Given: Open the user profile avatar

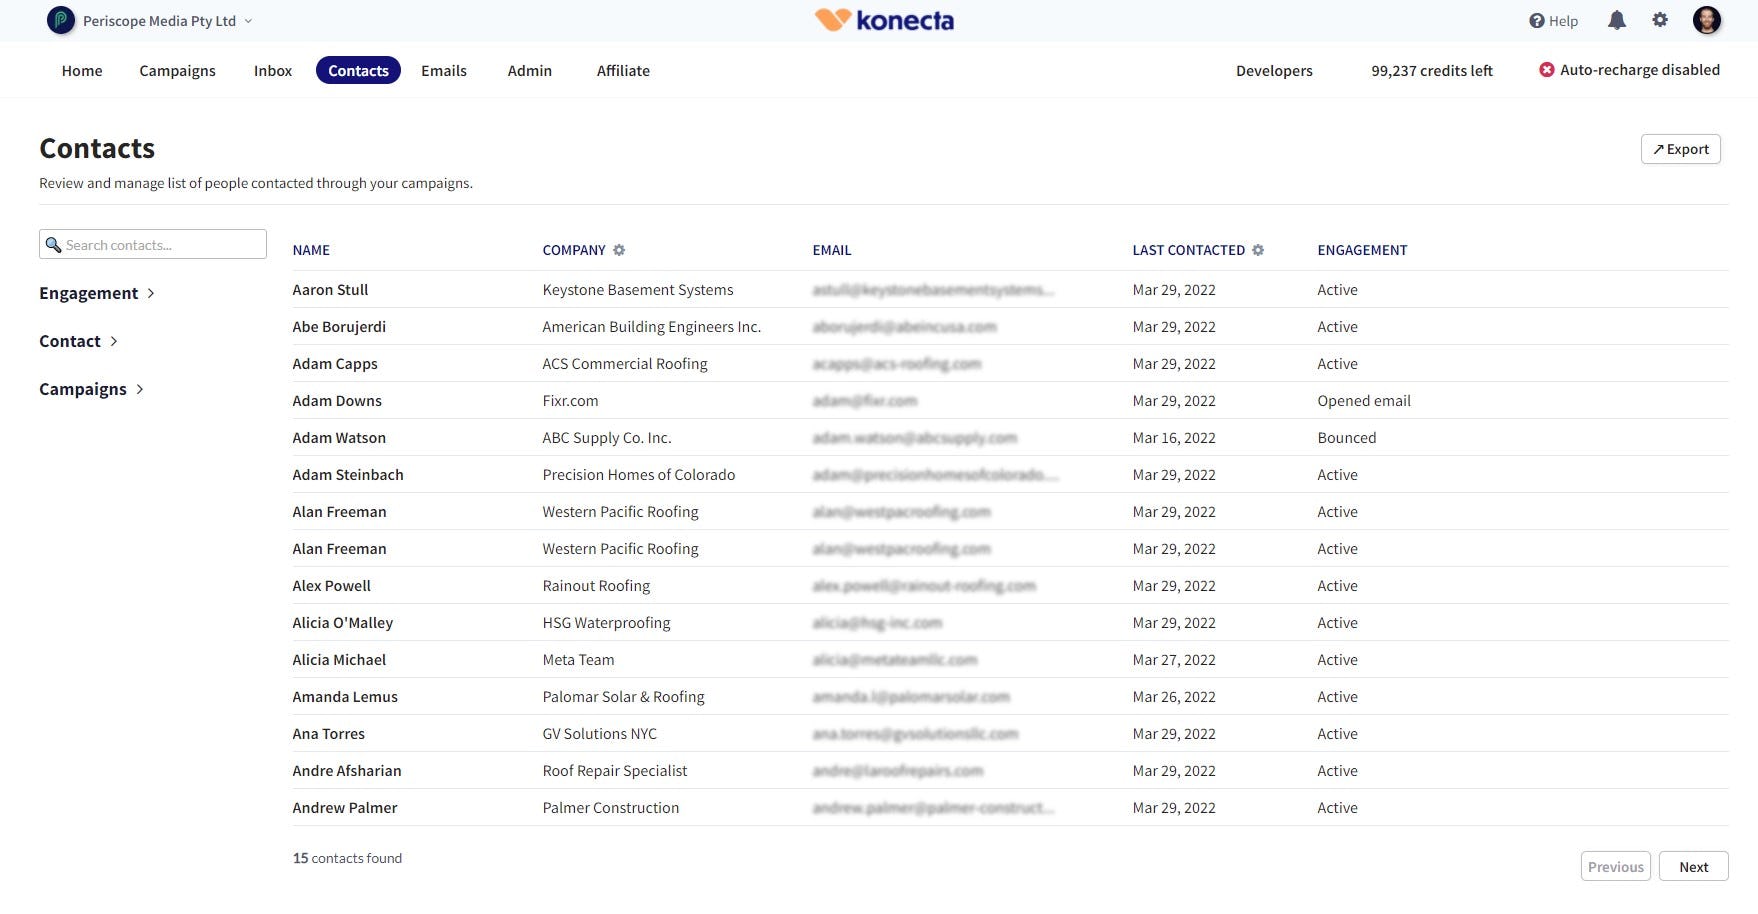Looking at the screenshot, I should [x=1707, y=20].
